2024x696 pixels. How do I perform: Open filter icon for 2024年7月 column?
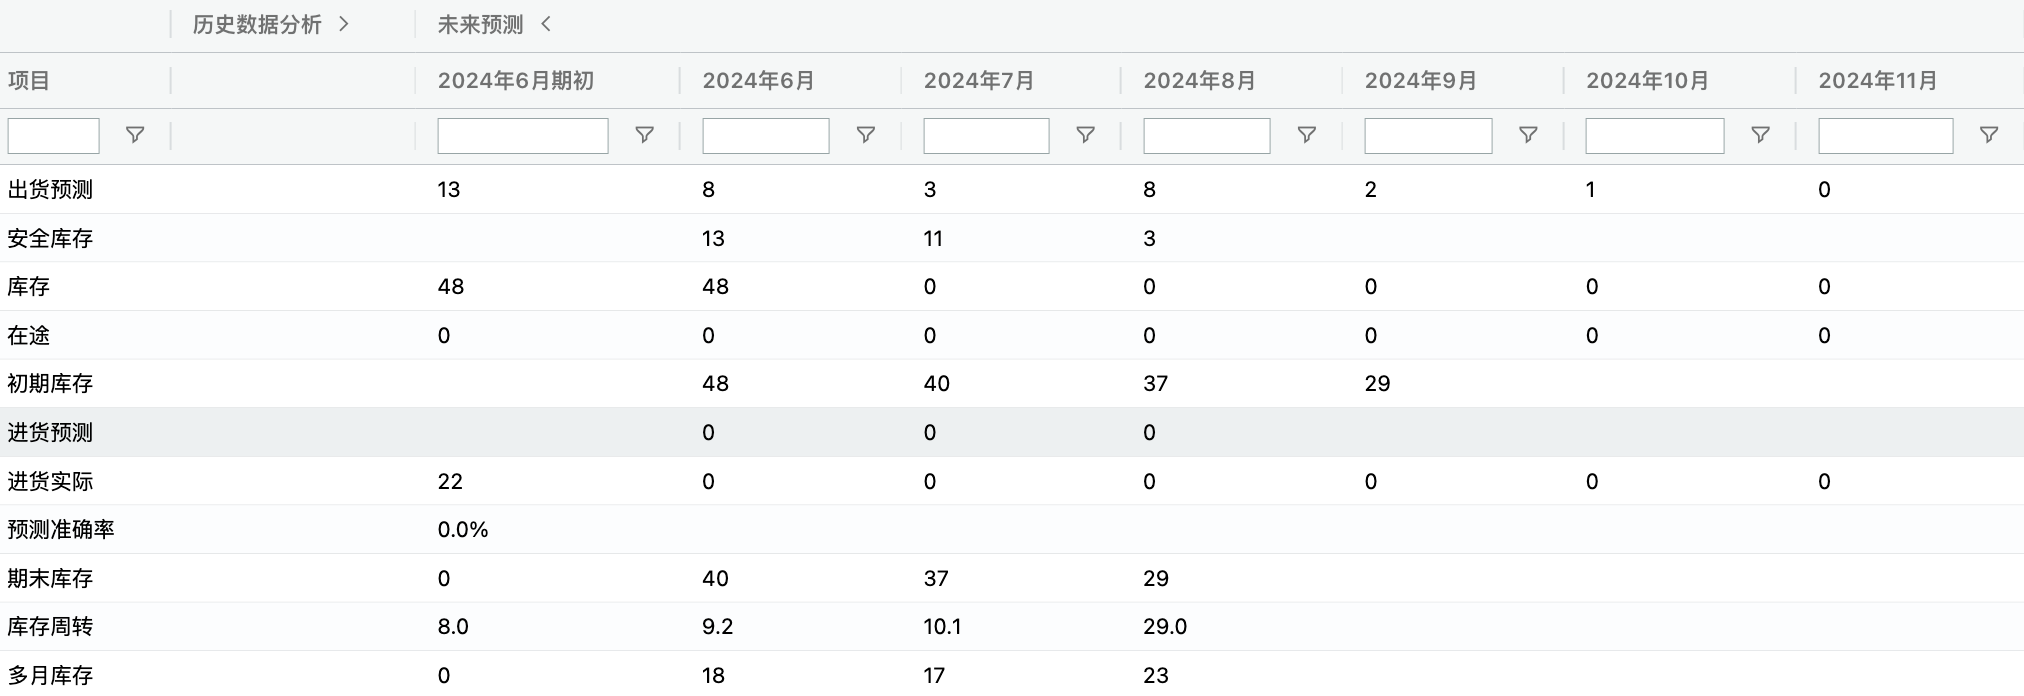(1085, 135)
